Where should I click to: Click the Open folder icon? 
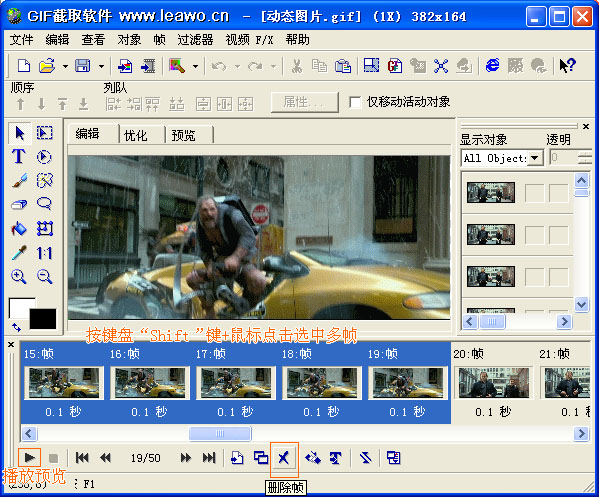click(47, 66)
